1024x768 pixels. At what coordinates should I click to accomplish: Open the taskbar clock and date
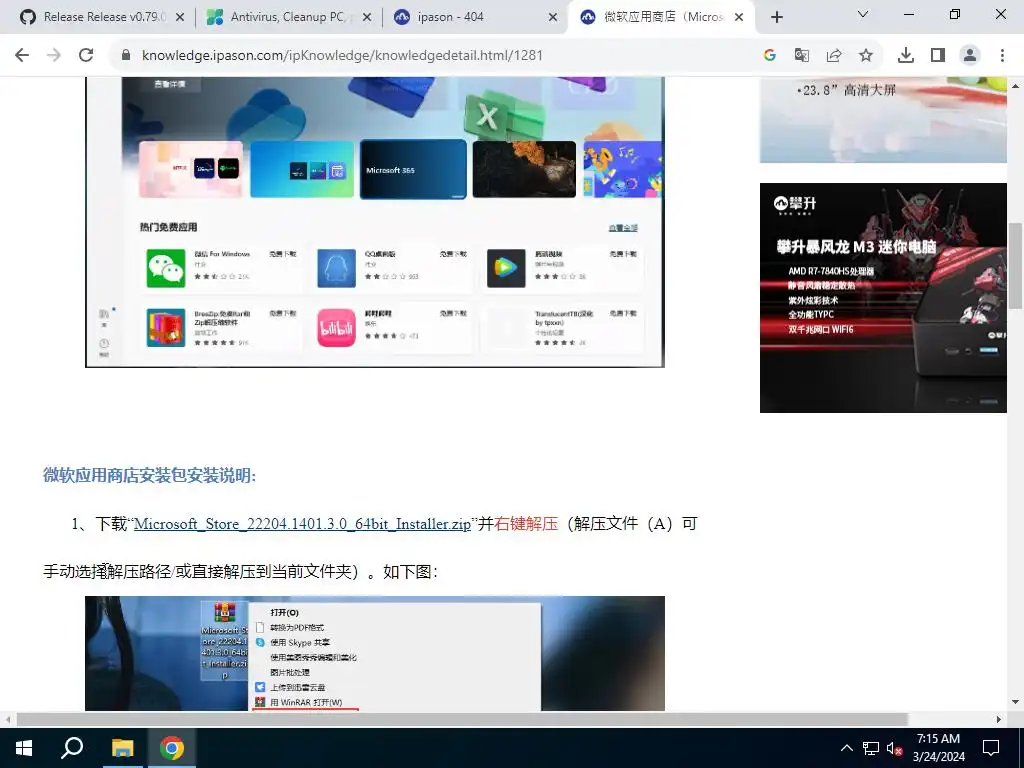(x=938, y=748)
